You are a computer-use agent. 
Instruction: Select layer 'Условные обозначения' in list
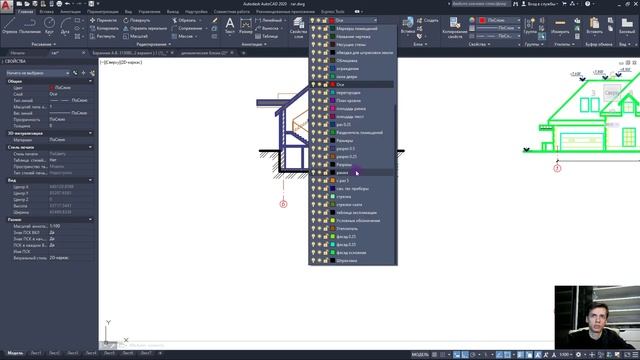tap(358, 220)
